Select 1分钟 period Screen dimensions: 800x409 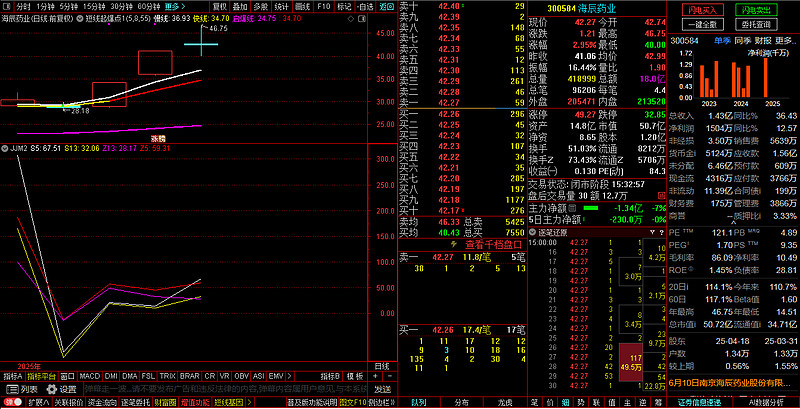pyautogui.click(x=45, y=7)
